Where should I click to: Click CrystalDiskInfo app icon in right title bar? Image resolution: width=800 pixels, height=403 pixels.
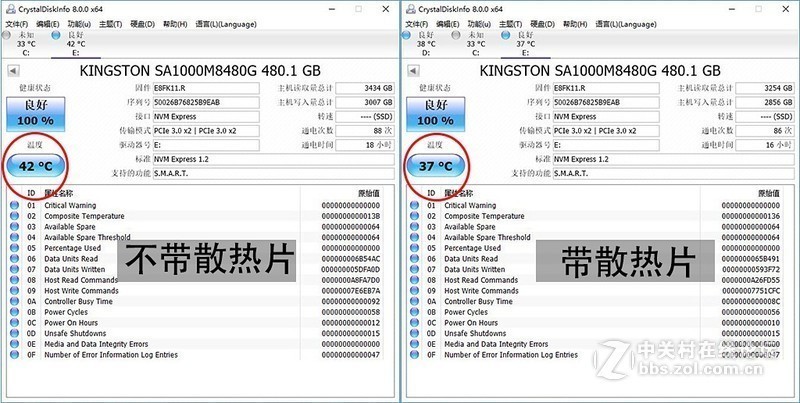pyautogui.click(x=410, y=9)
